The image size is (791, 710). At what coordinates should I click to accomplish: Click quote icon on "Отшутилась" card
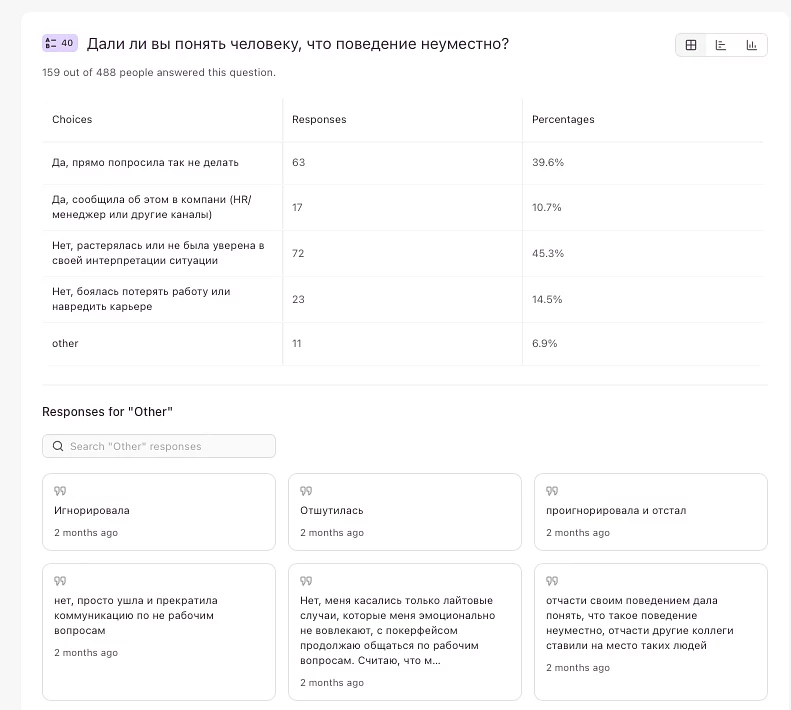tap(306, 491)
